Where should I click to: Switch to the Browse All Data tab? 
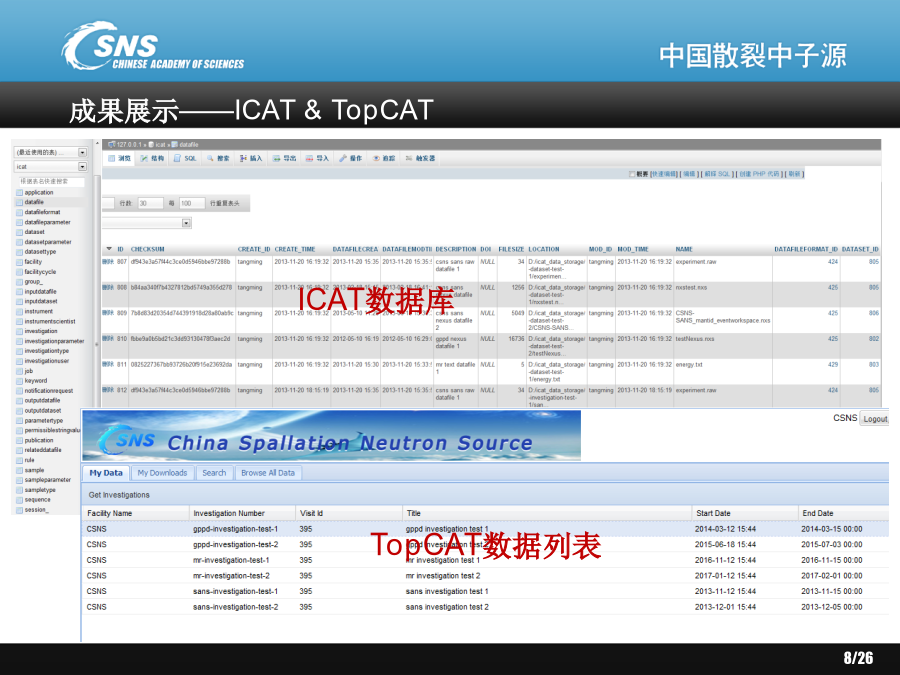point(268,473)
